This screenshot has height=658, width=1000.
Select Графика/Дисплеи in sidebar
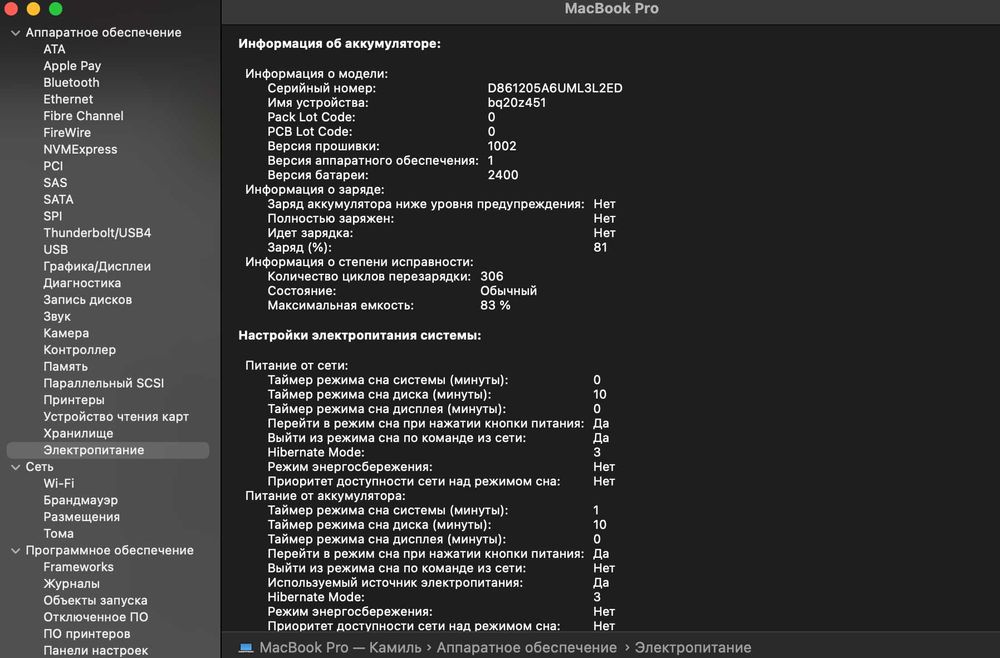tap(97, 266)
